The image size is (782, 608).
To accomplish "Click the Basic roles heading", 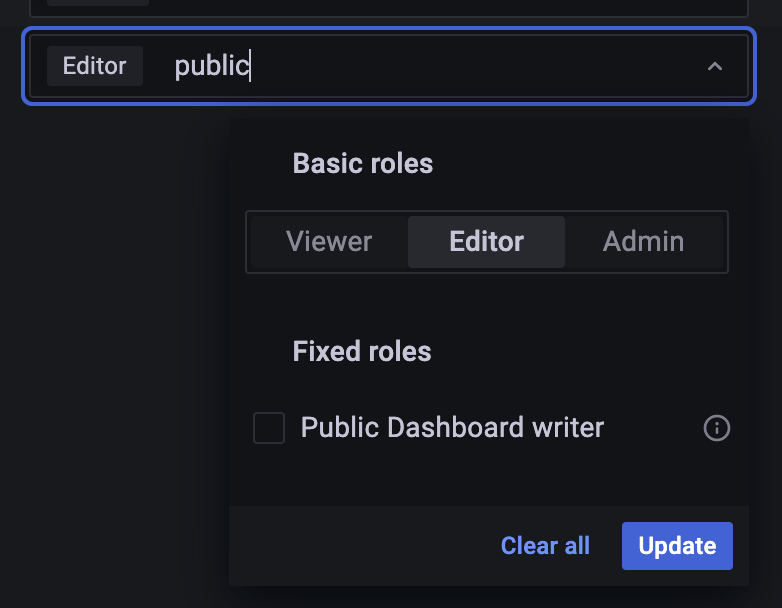I will (362, 164).
